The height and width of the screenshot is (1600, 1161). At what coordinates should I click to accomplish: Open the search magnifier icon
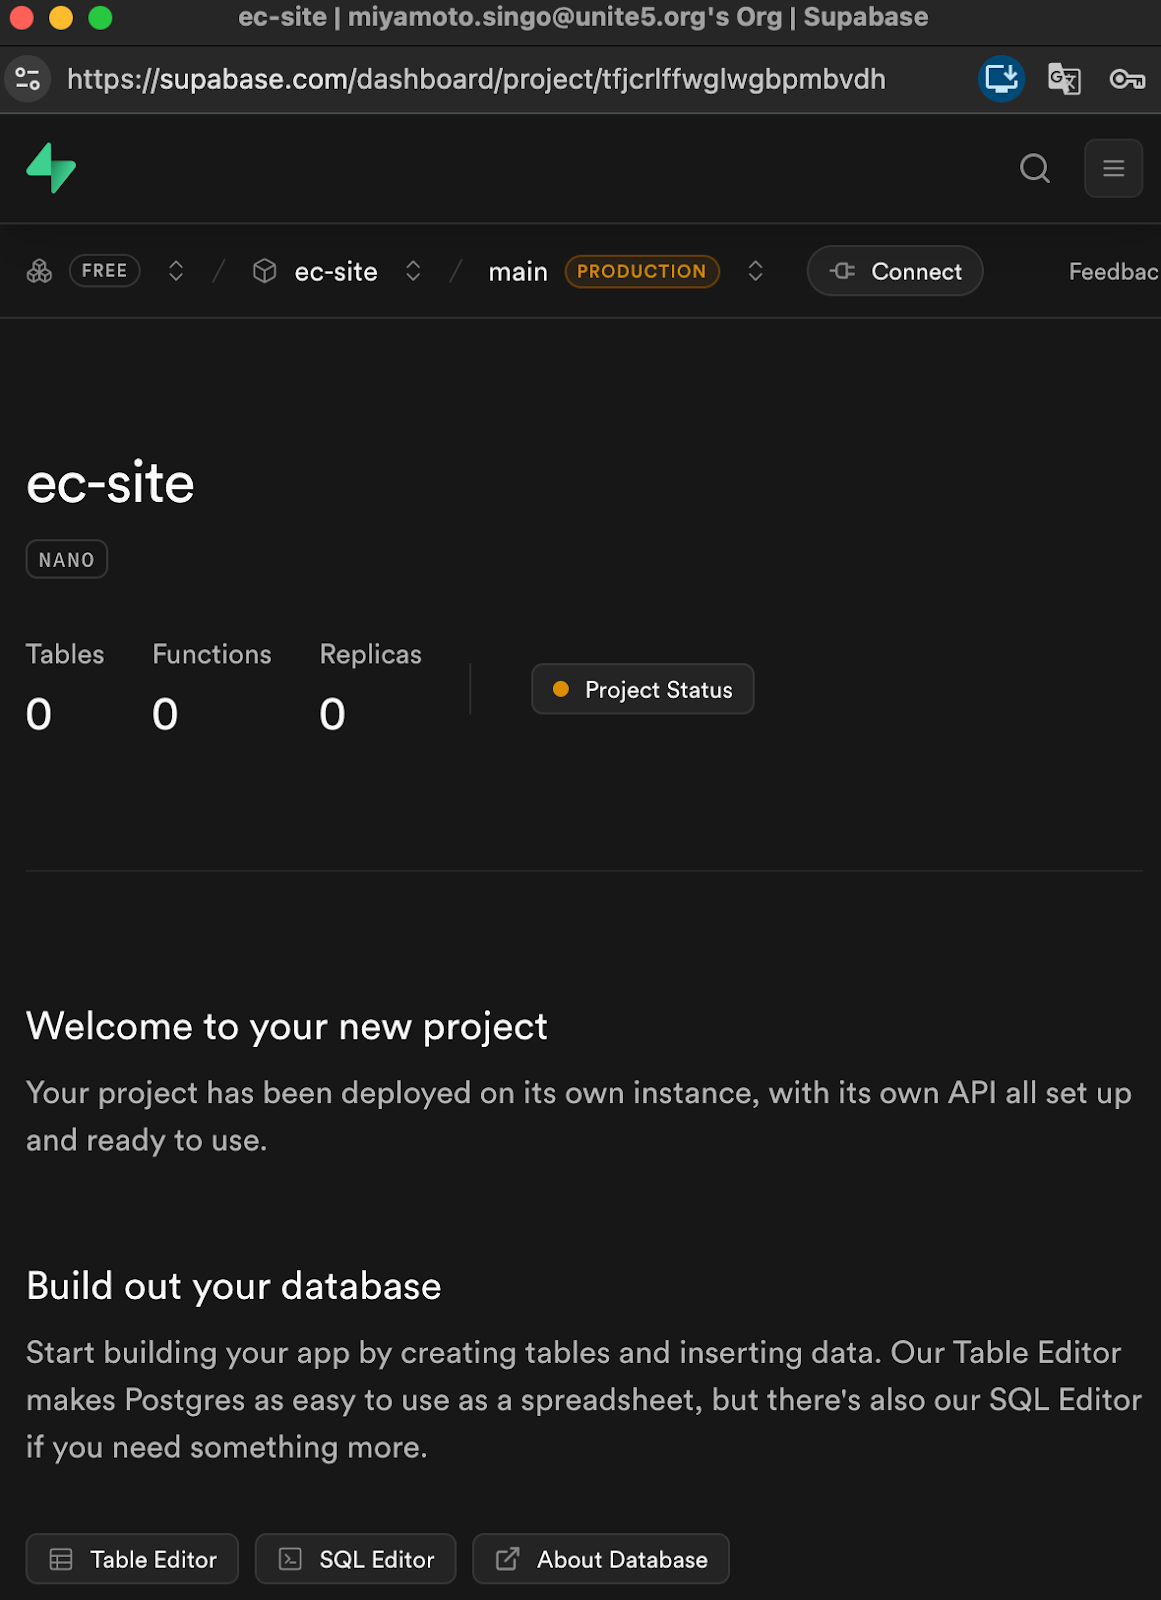coord(1034,168)
